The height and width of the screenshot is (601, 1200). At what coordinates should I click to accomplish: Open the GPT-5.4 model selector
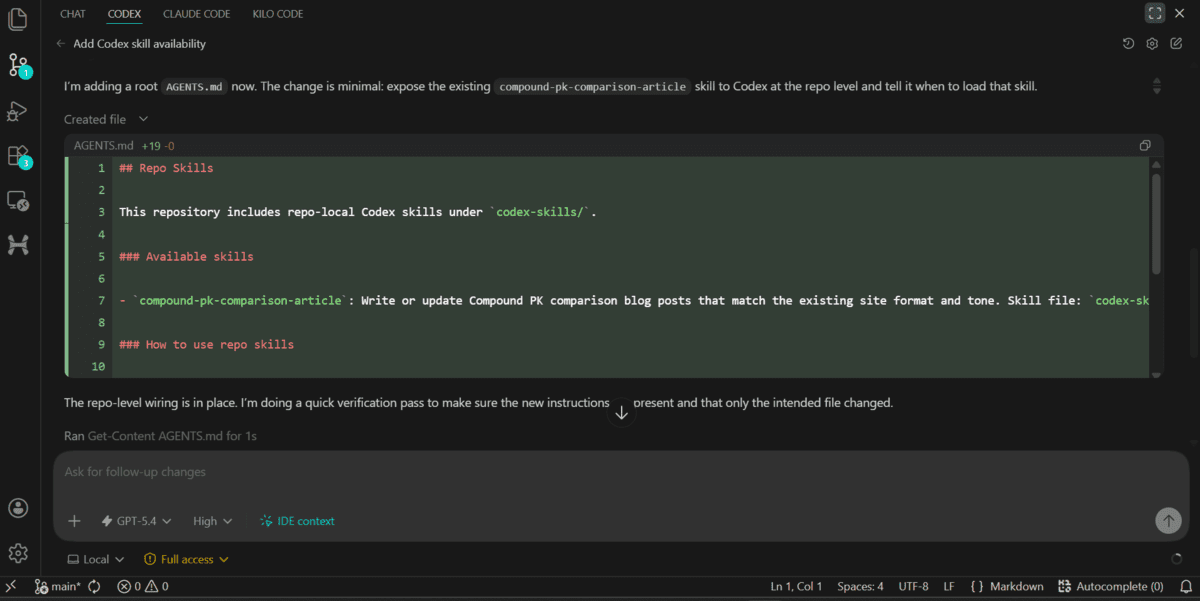point(135,521)
